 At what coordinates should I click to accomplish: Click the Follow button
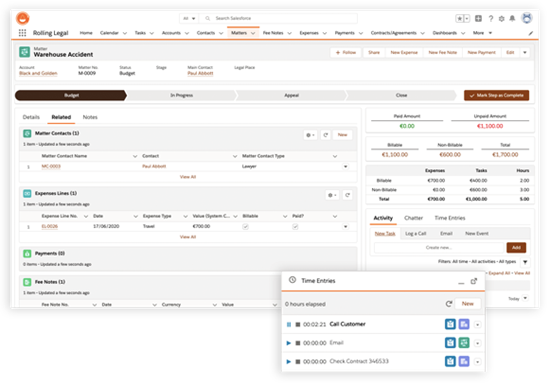click(346, 53)
